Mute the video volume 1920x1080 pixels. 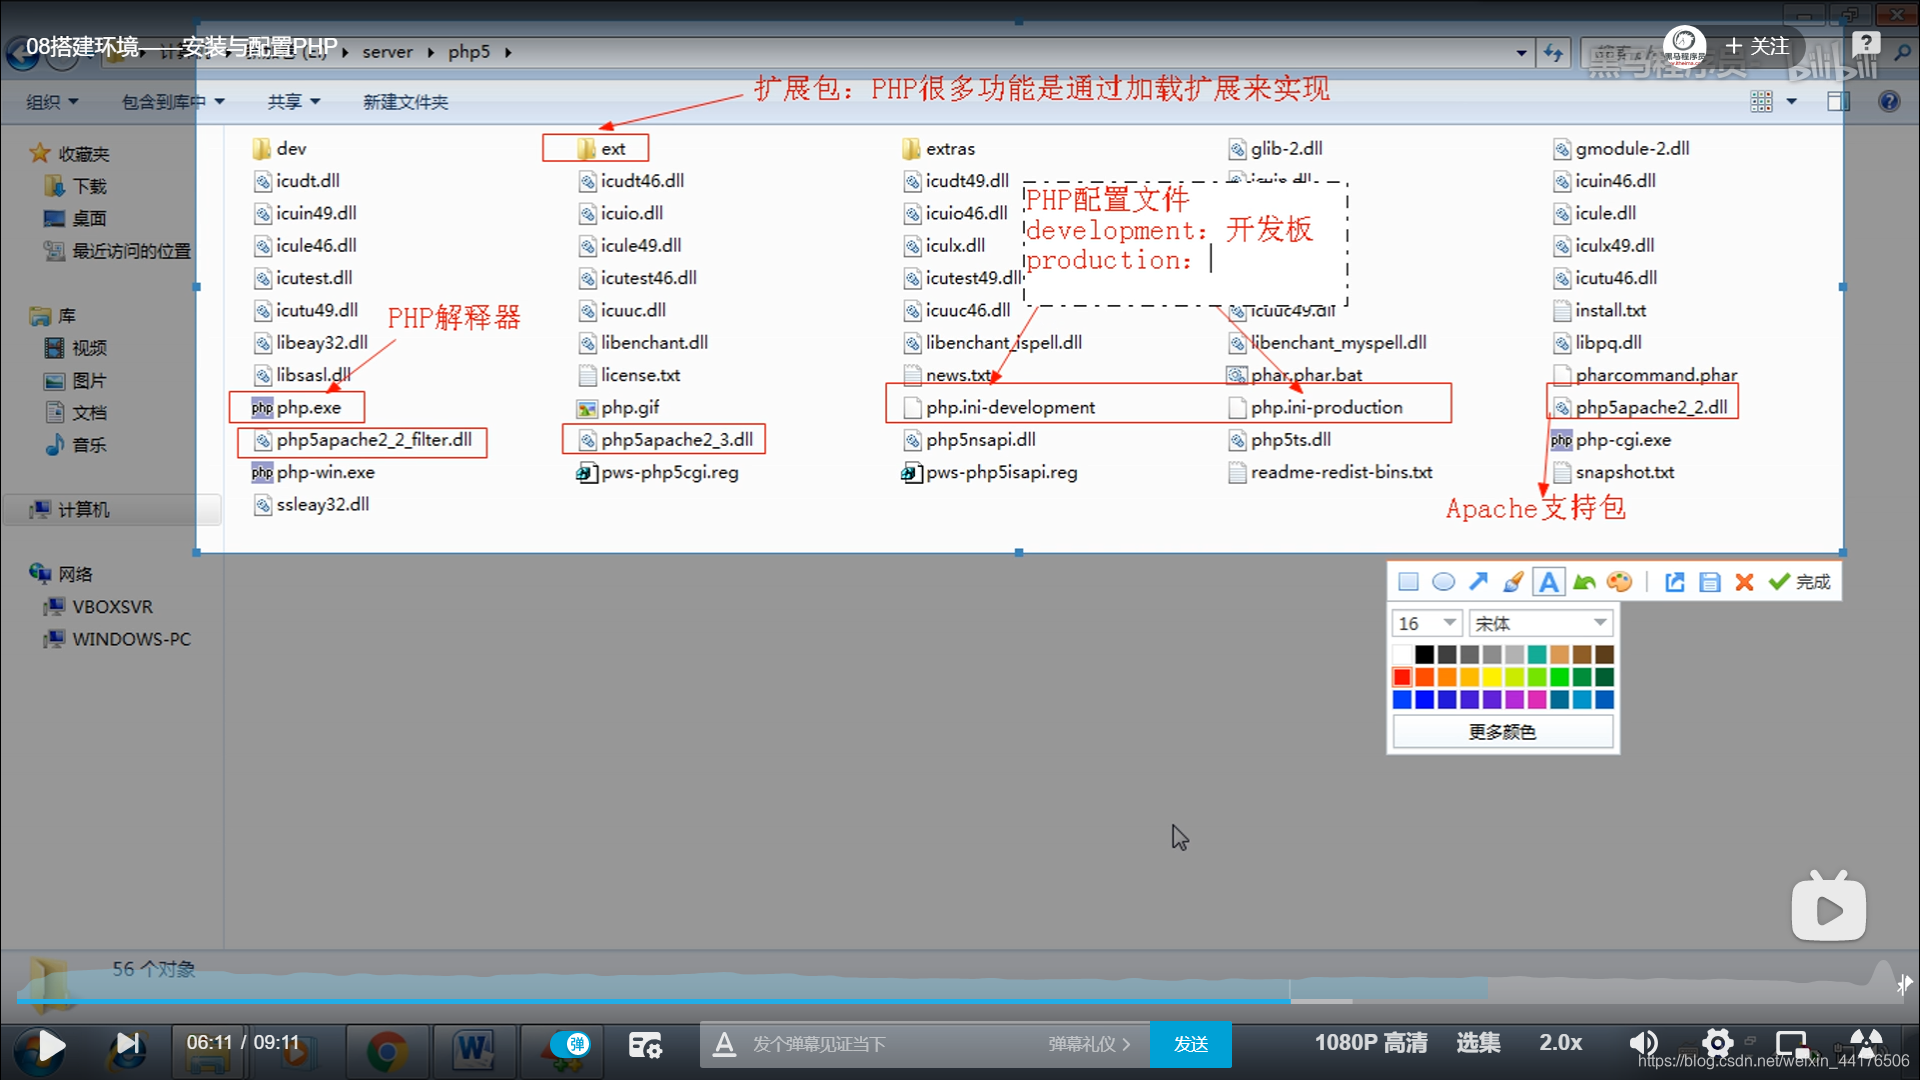point(1643,1044)
